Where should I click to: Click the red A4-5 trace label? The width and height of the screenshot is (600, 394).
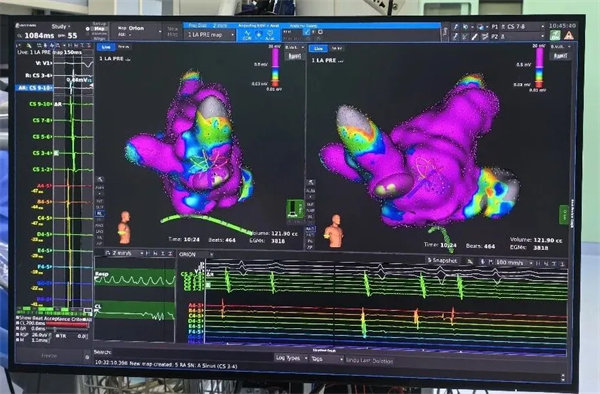[x=44, y=186]
